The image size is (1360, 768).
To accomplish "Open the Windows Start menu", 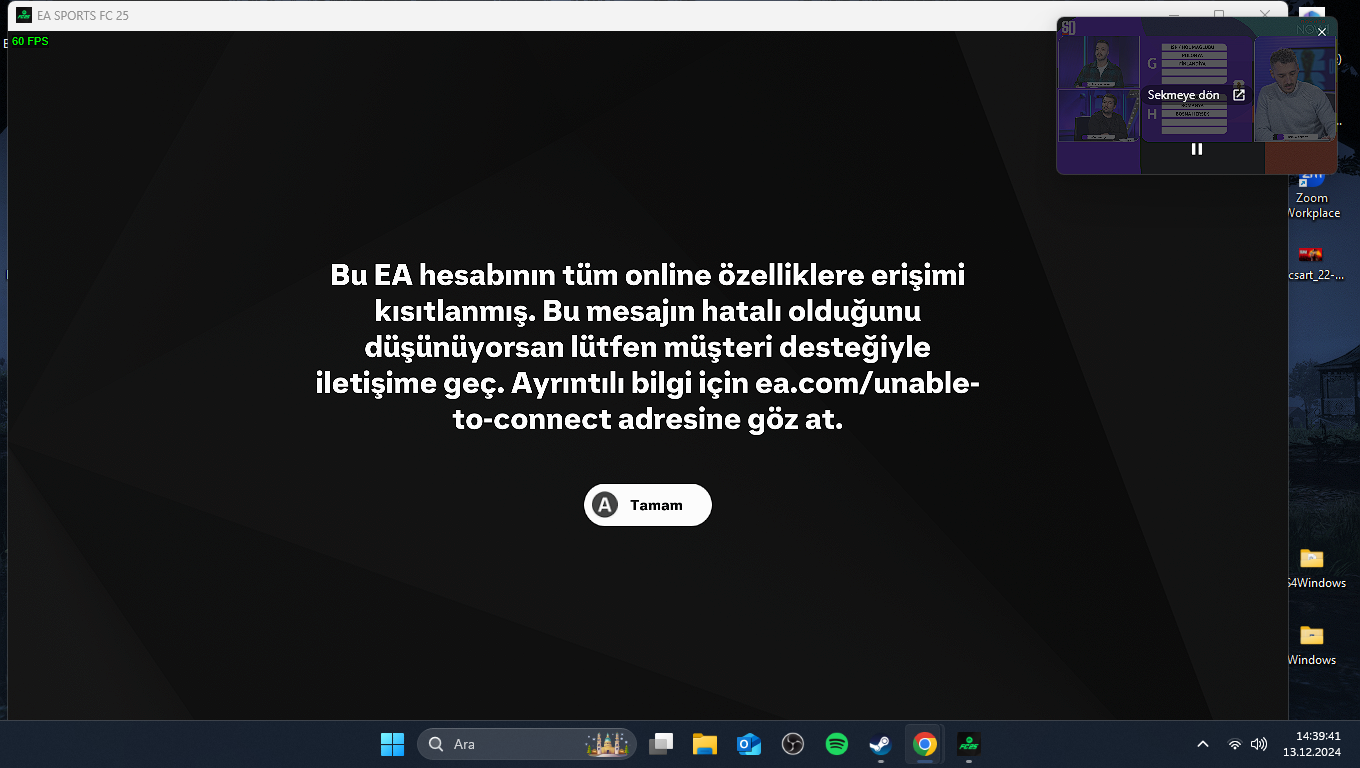I will click(392, 744).
